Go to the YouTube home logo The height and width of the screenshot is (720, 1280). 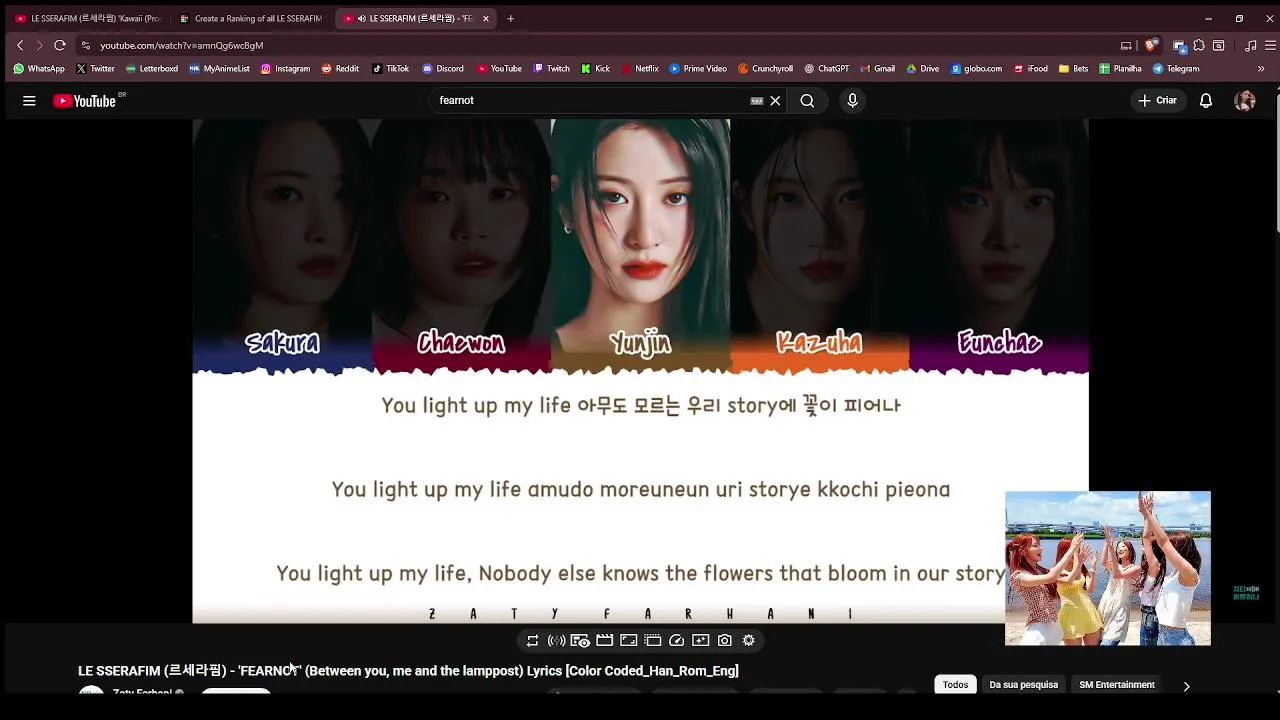pos(85,101)
